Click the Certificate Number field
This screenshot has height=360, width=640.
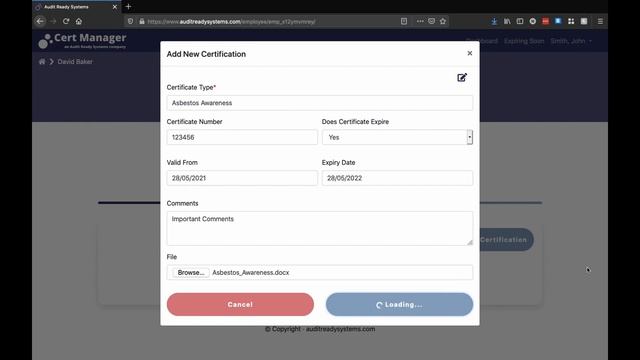coord(242,137)
